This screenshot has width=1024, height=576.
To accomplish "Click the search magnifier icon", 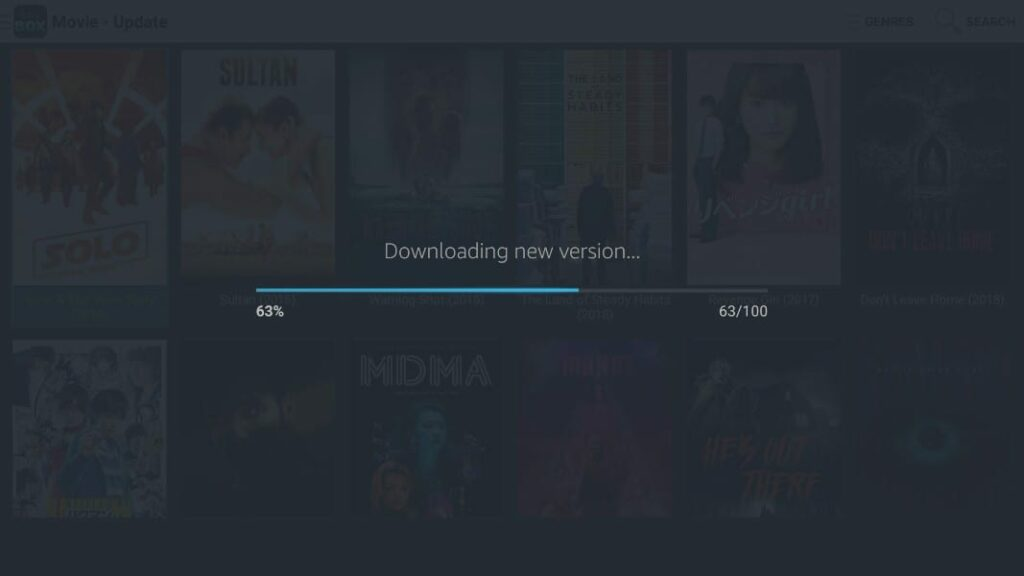I will [x=947, y=21].
